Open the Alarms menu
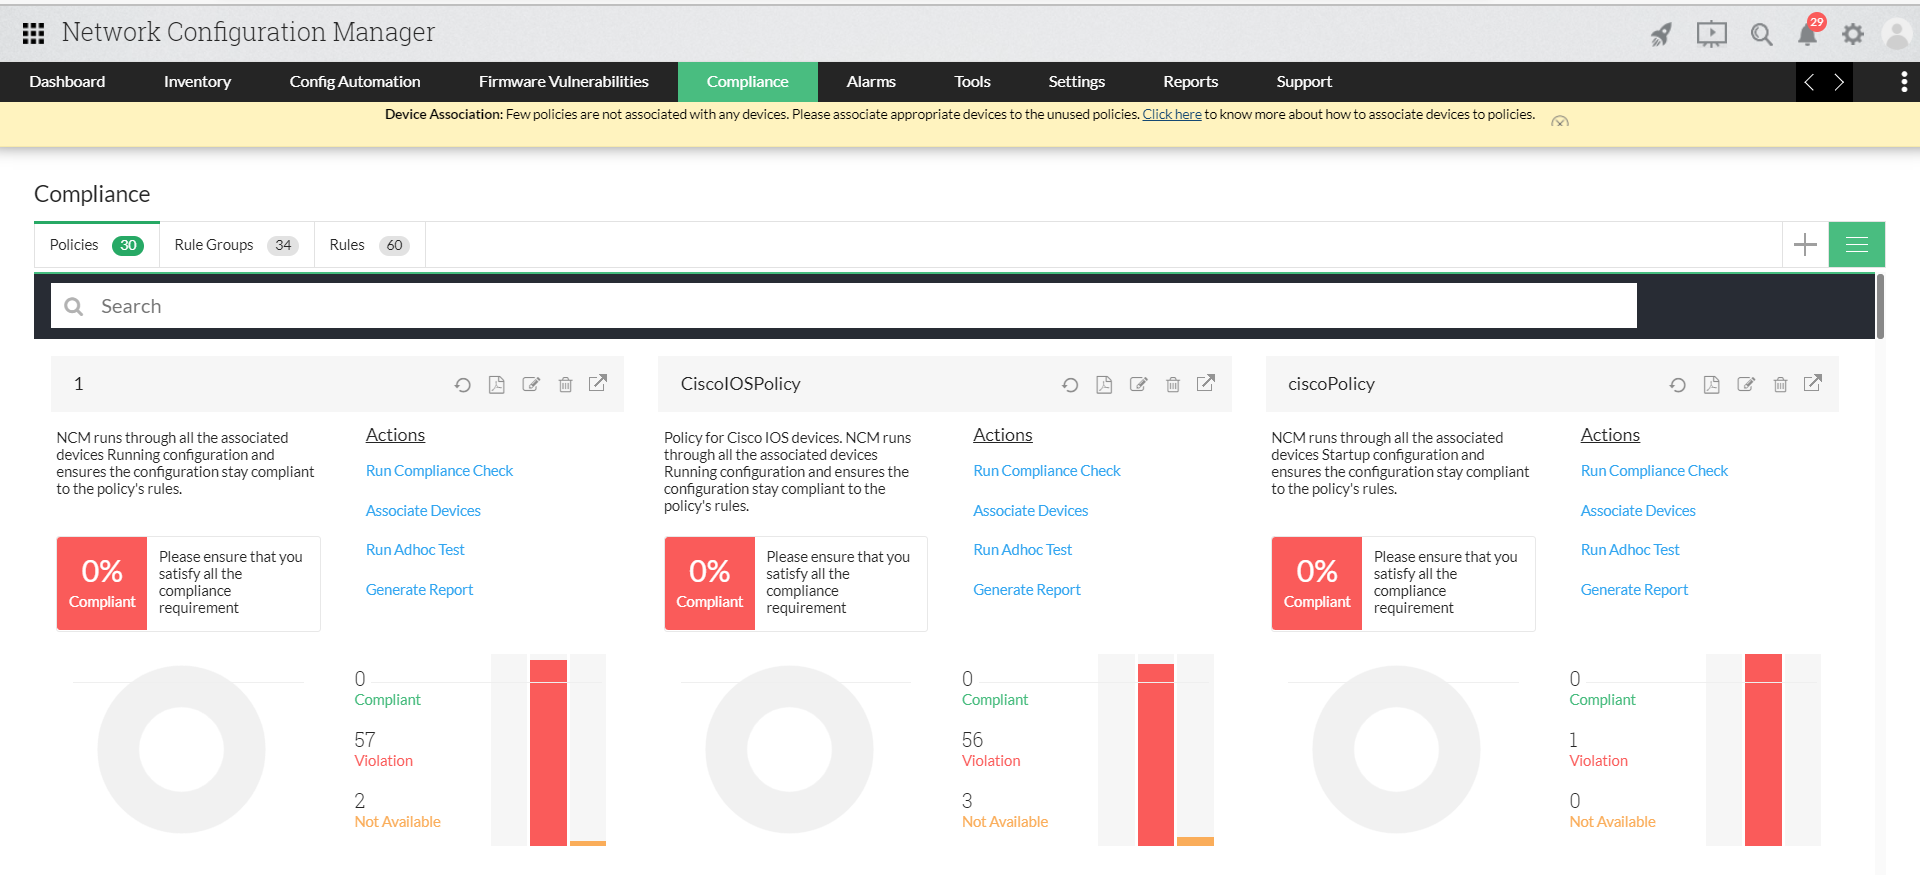The width and height of the screenshot is (1920, 875). pos(871,82)
